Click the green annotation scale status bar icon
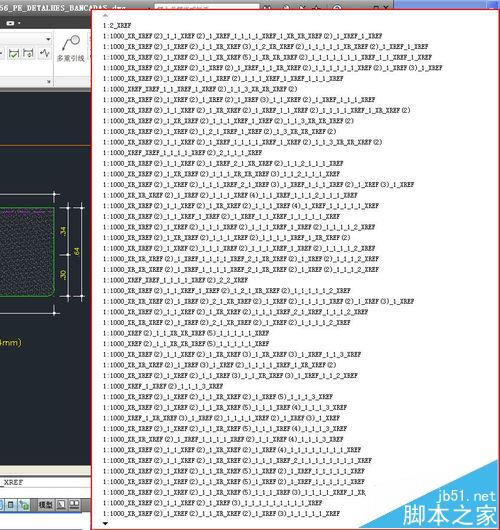500x530 pixels. [x=24, y=505]
